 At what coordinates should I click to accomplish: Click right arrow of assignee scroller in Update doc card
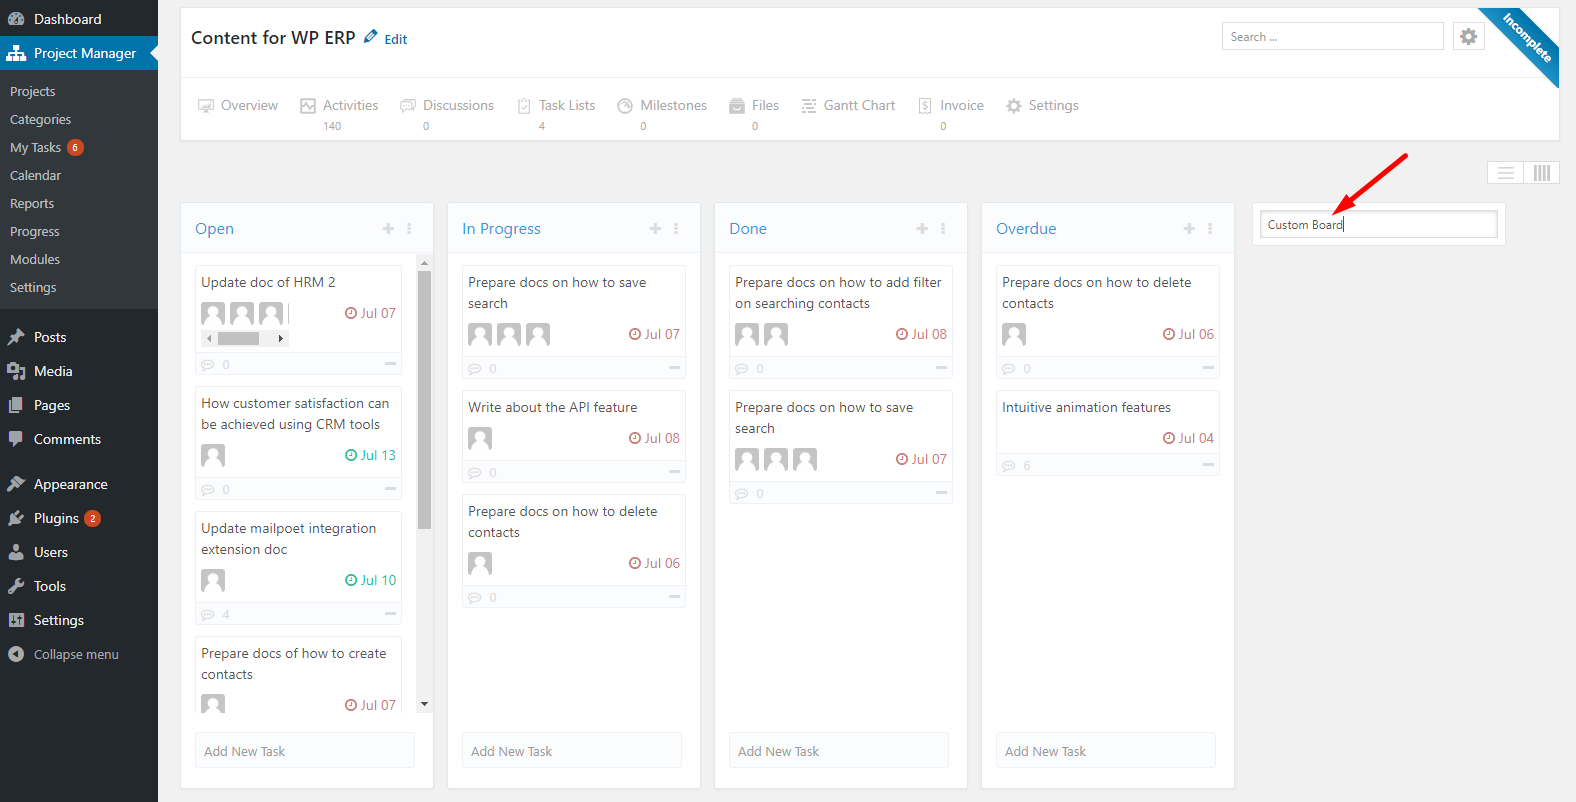pos(281,338)
